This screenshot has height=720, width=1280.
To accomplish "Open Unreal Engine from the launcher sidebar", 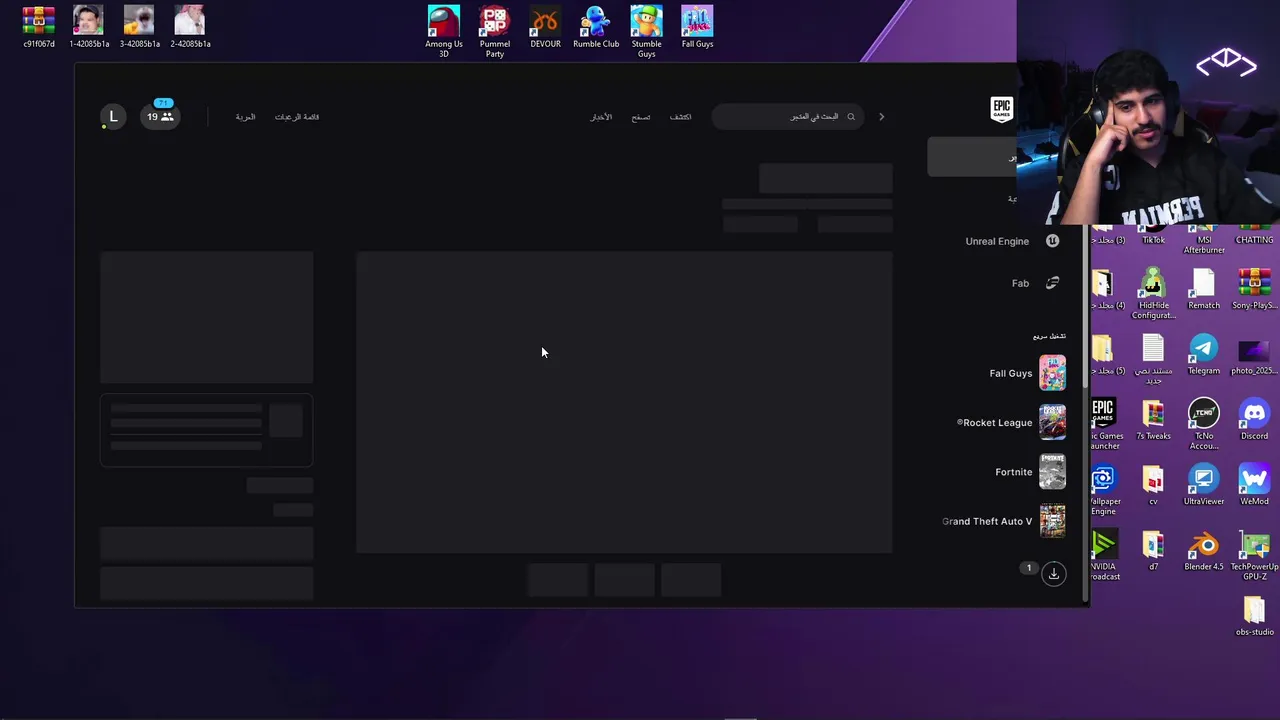I will (1010, 241).
